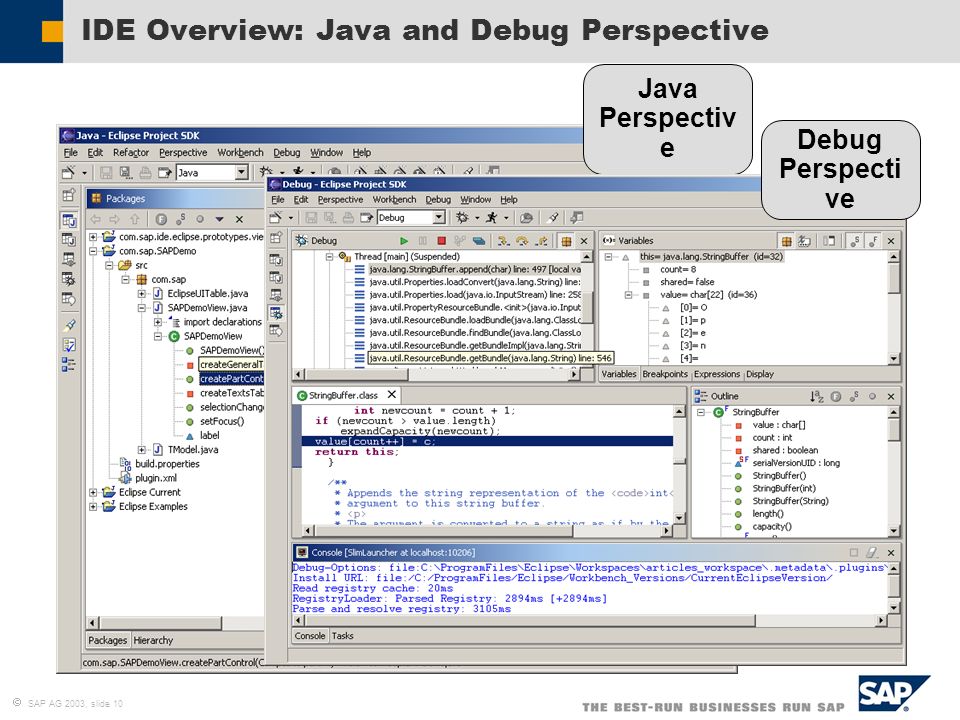Click the Debug view horizontal scrollbar
The height and width of the screenshot is (720, 960).
(437, 374)
